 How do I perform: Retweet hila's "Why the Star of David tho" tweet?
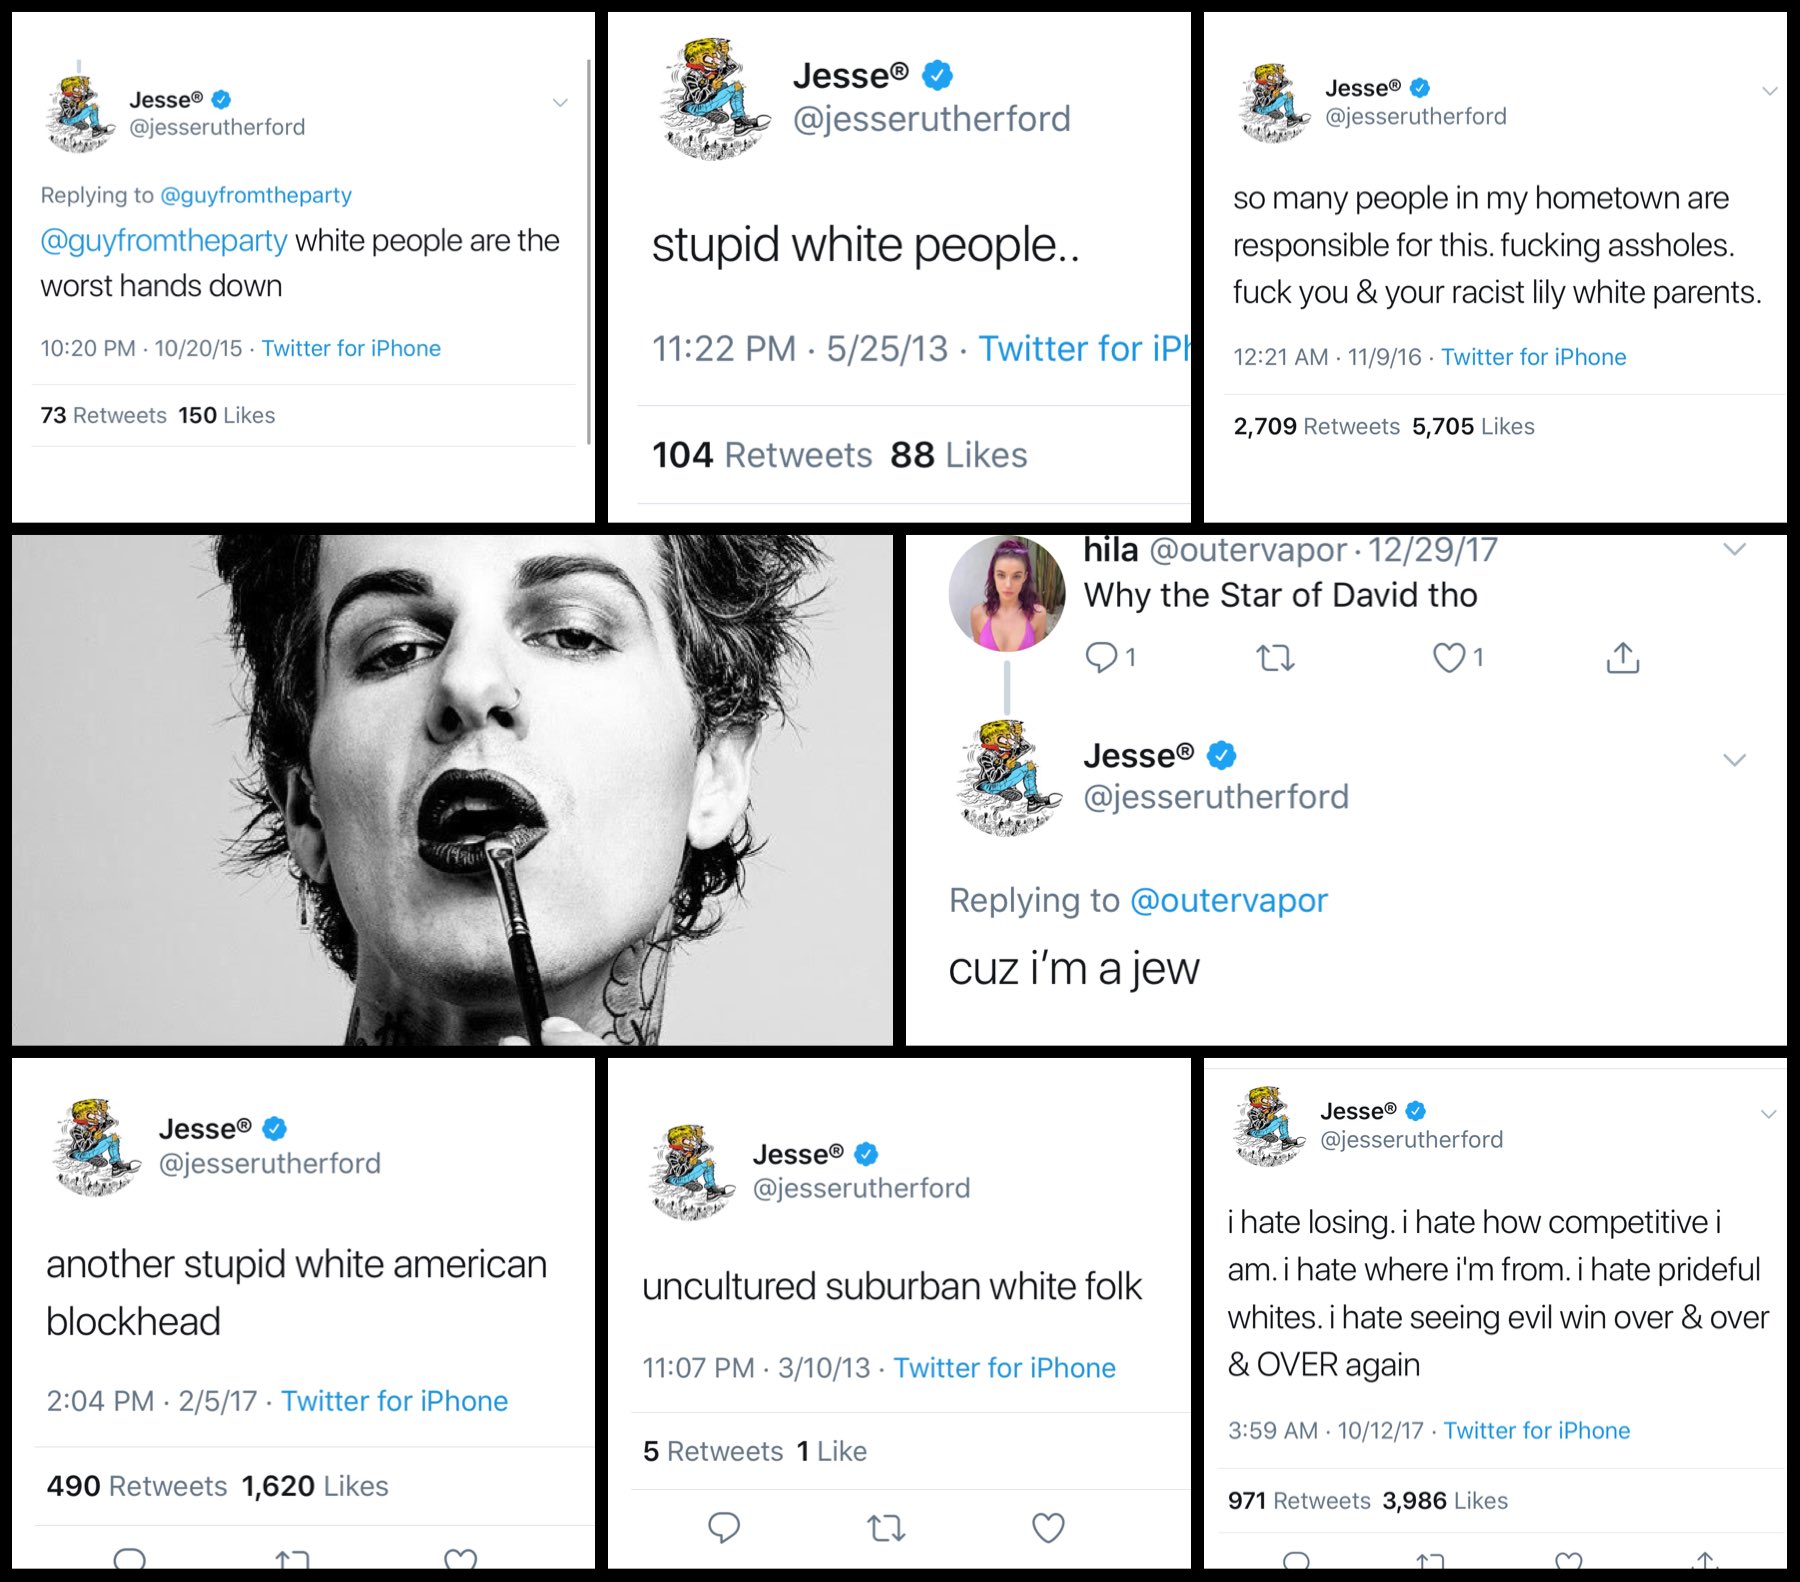pyautogui.click(x=1275, y=658)
